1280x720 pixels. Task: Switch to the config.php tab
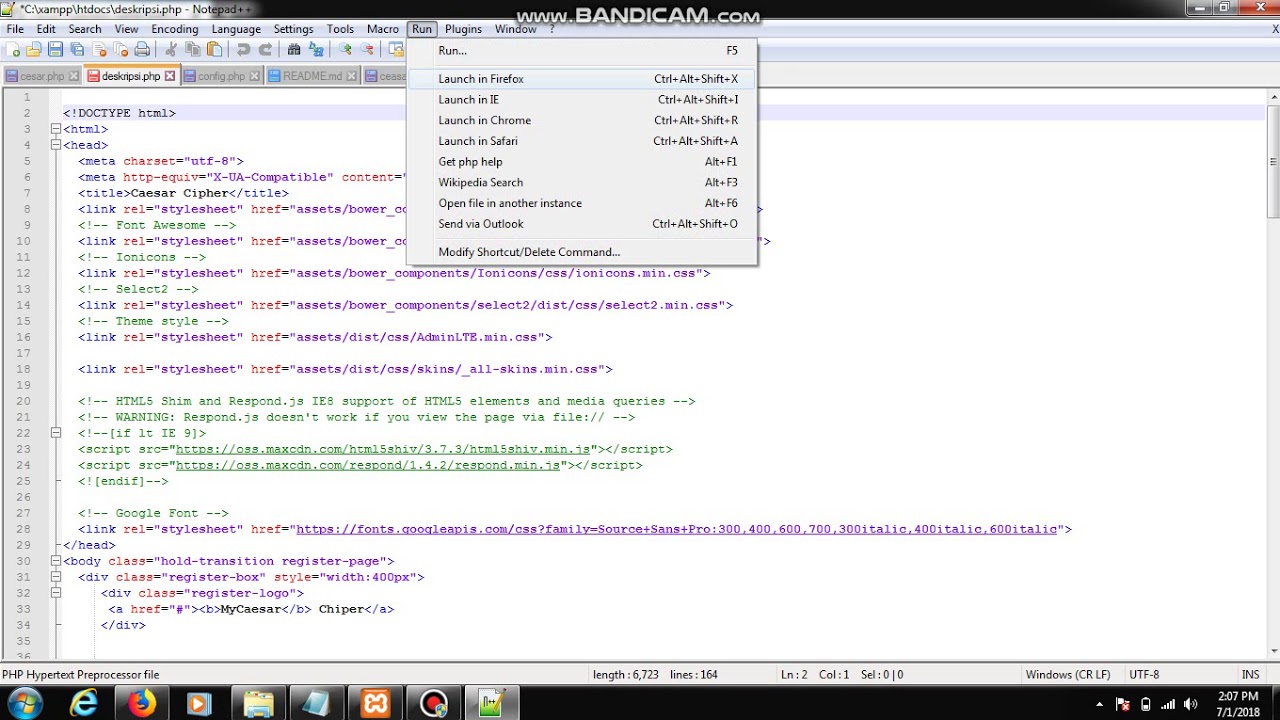[x=220, y=76]
